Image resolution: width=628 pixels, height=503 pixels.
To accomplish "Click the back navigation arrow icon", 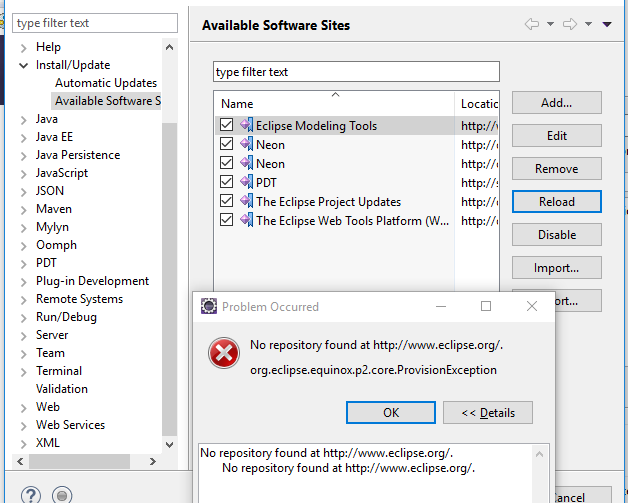I will [531, 24].
